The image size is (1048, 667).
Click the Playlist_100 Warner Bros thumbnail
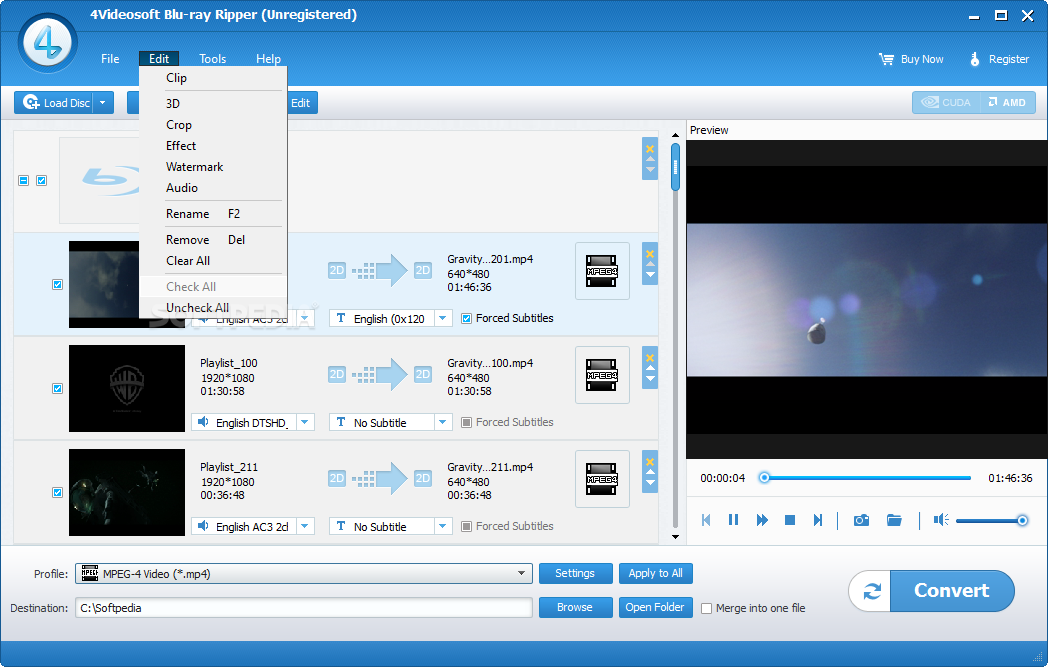click(127, 388)
